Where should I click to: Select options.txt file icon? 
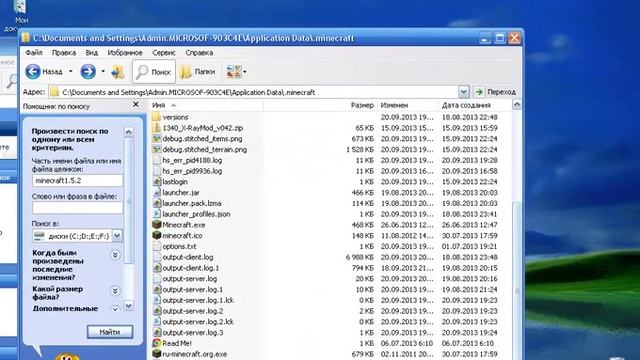pos(156,246)
